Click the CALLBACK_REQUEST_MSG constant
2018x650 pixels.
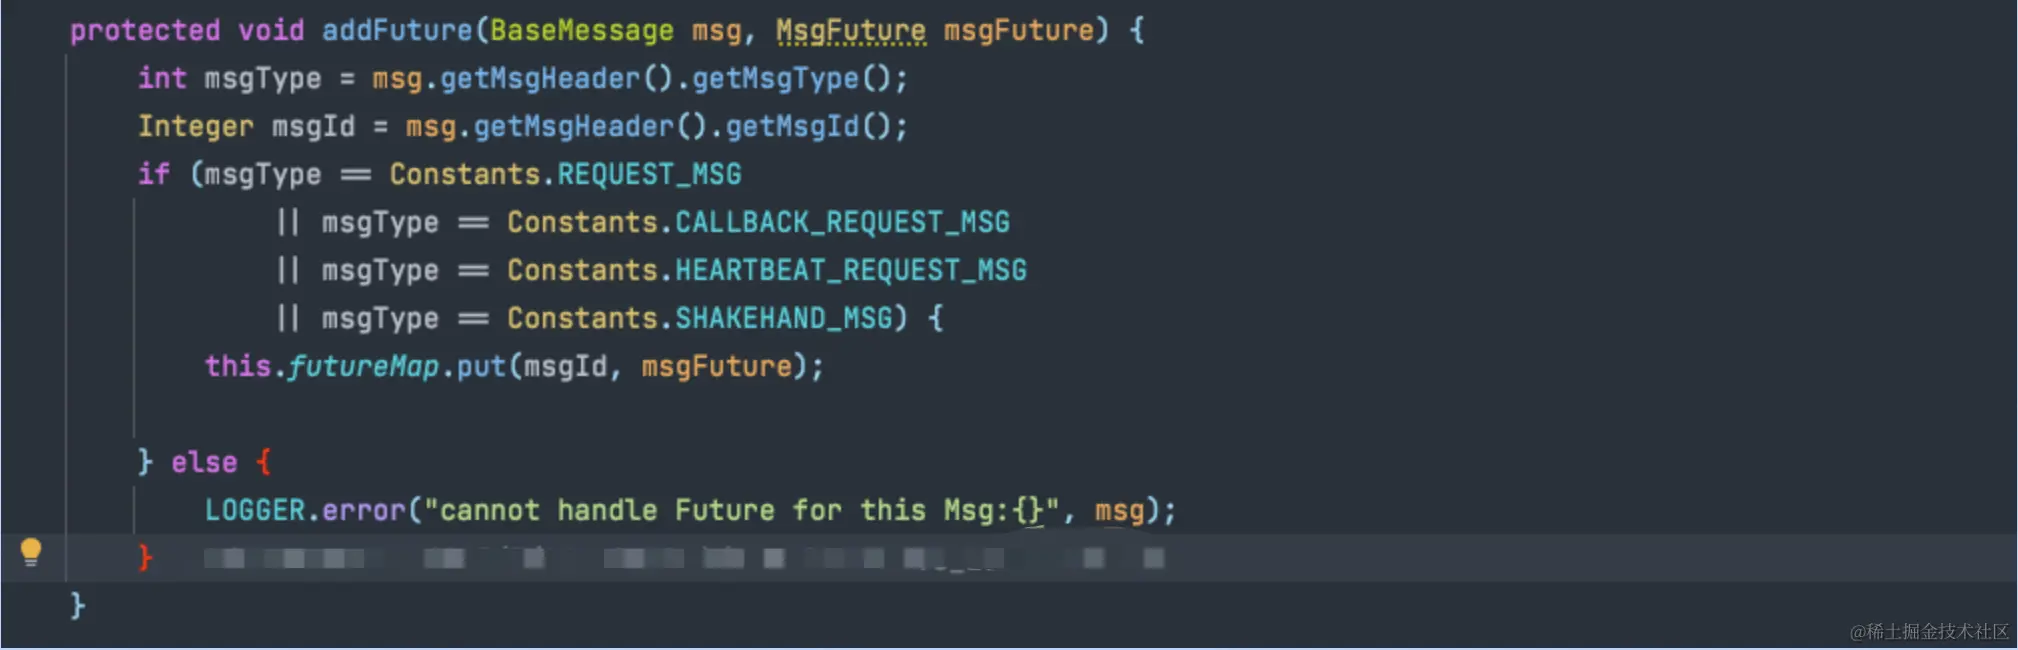[842, 222]
